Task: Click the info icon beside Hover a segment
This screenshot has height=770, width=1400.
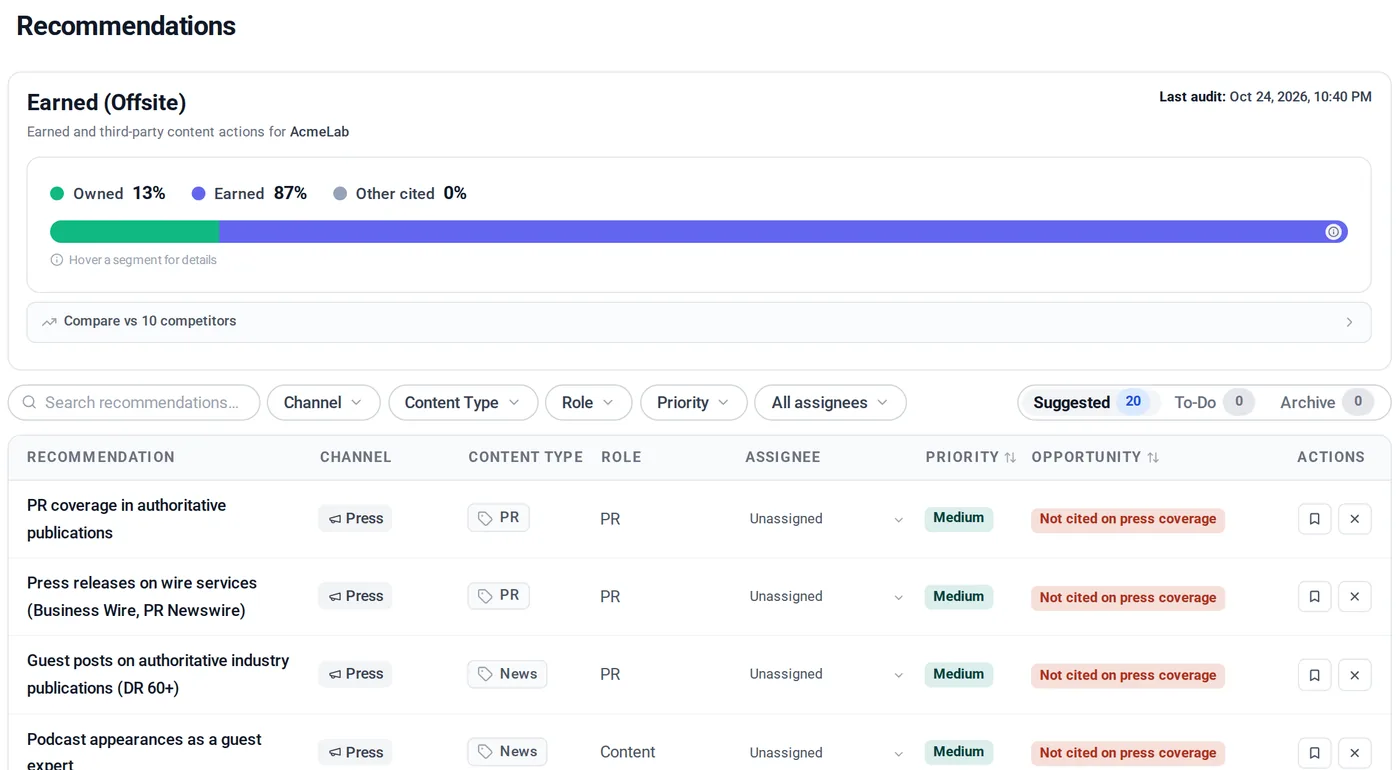Action: click(x=57, y=260)
